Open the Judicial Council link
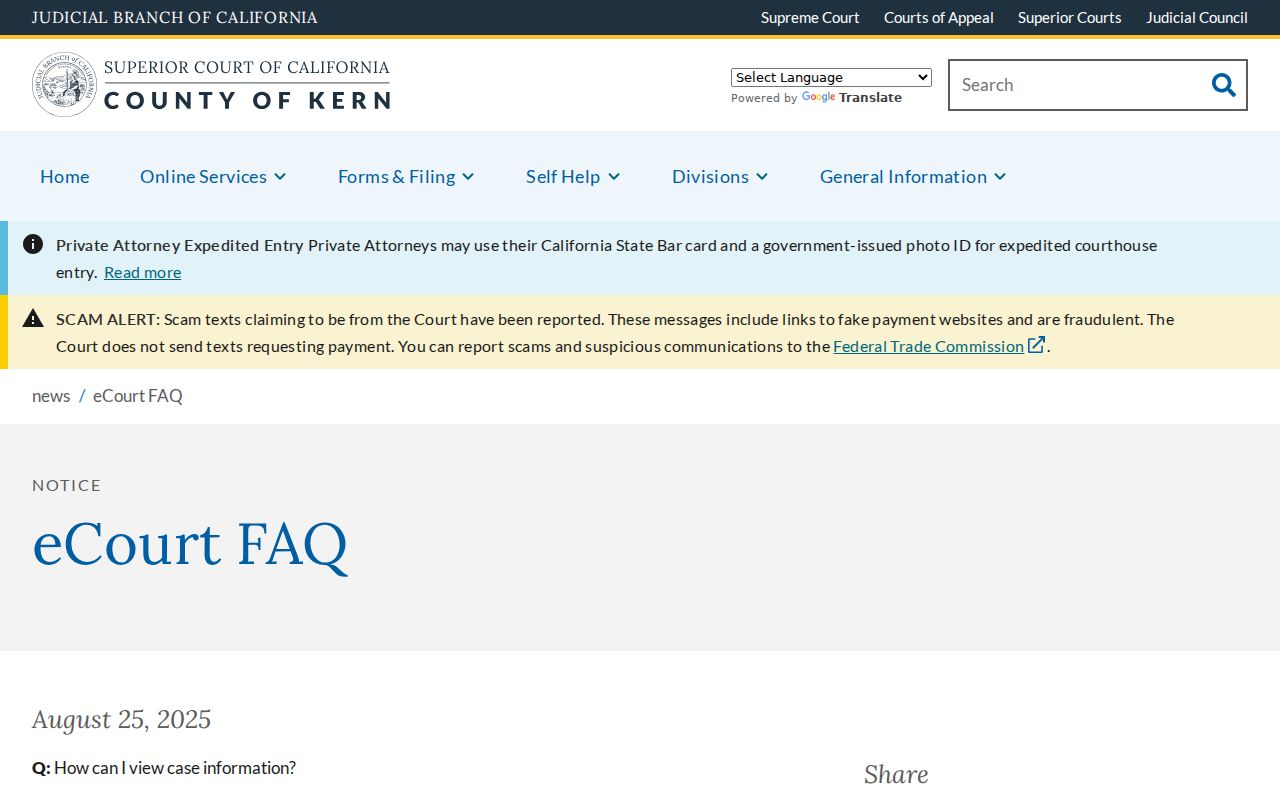Viewport: 1280px width, 800px height. click(x=1197, y=17)
